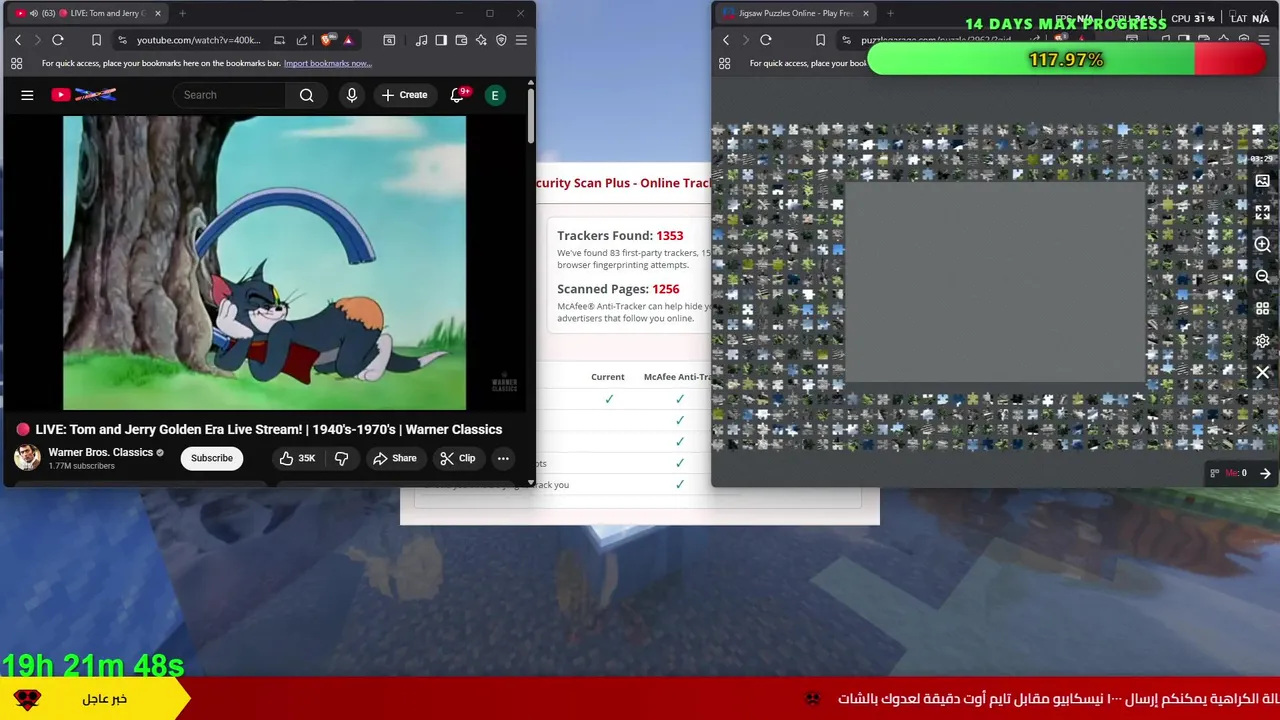Close the Tom and Jerry tab
Viewport: 1280px width, 720px height.
pos(157,13)
